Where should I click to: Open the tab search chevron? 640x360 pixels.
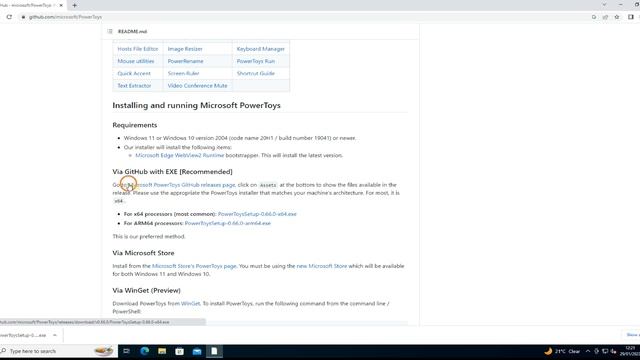604,4
